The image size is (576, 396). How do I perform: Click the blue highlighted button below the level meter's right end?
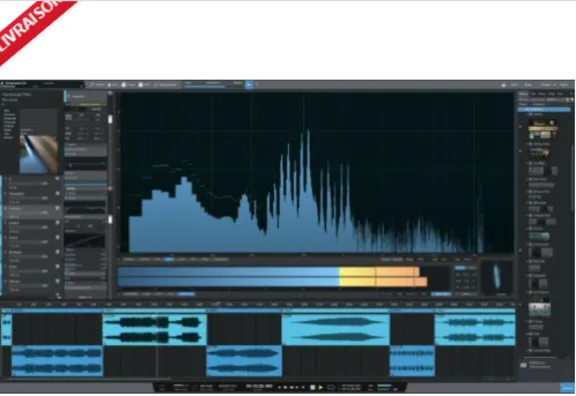[x=441, y=294]
